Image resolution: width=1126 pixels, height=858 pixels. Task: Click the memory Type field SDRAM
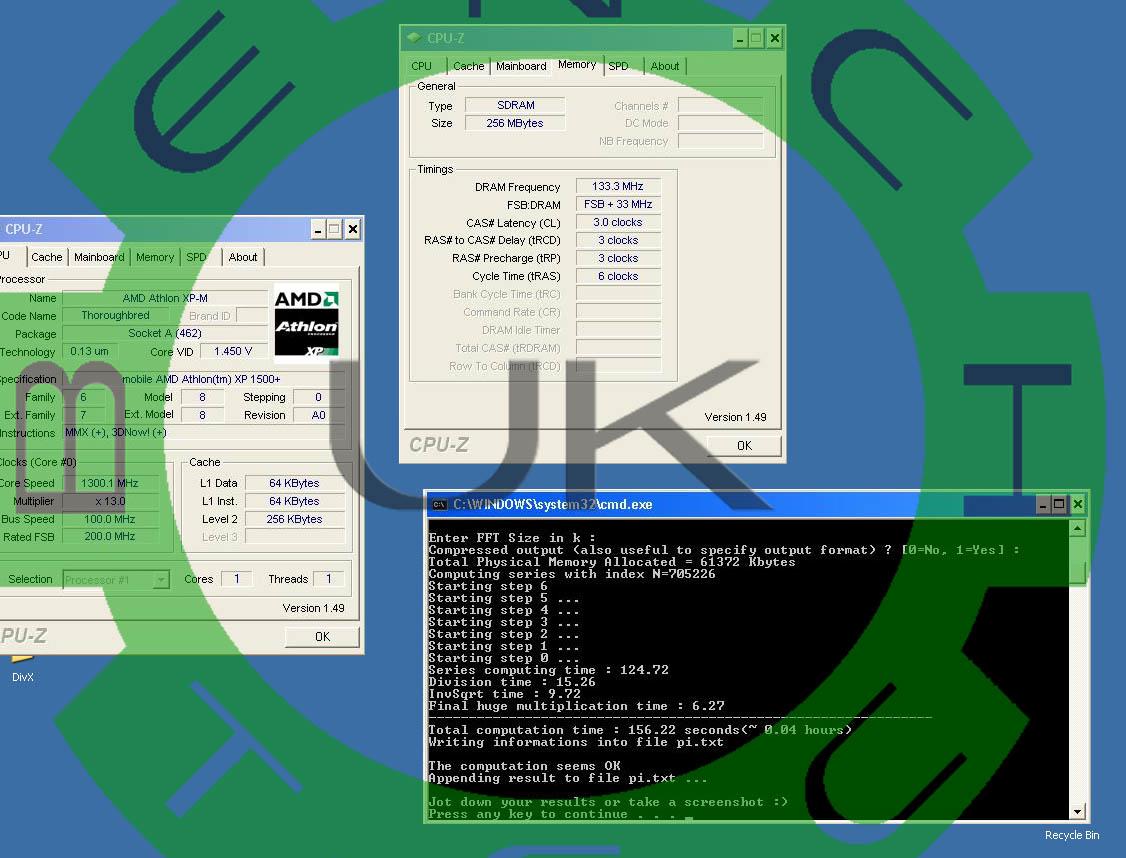click(515, 106)
